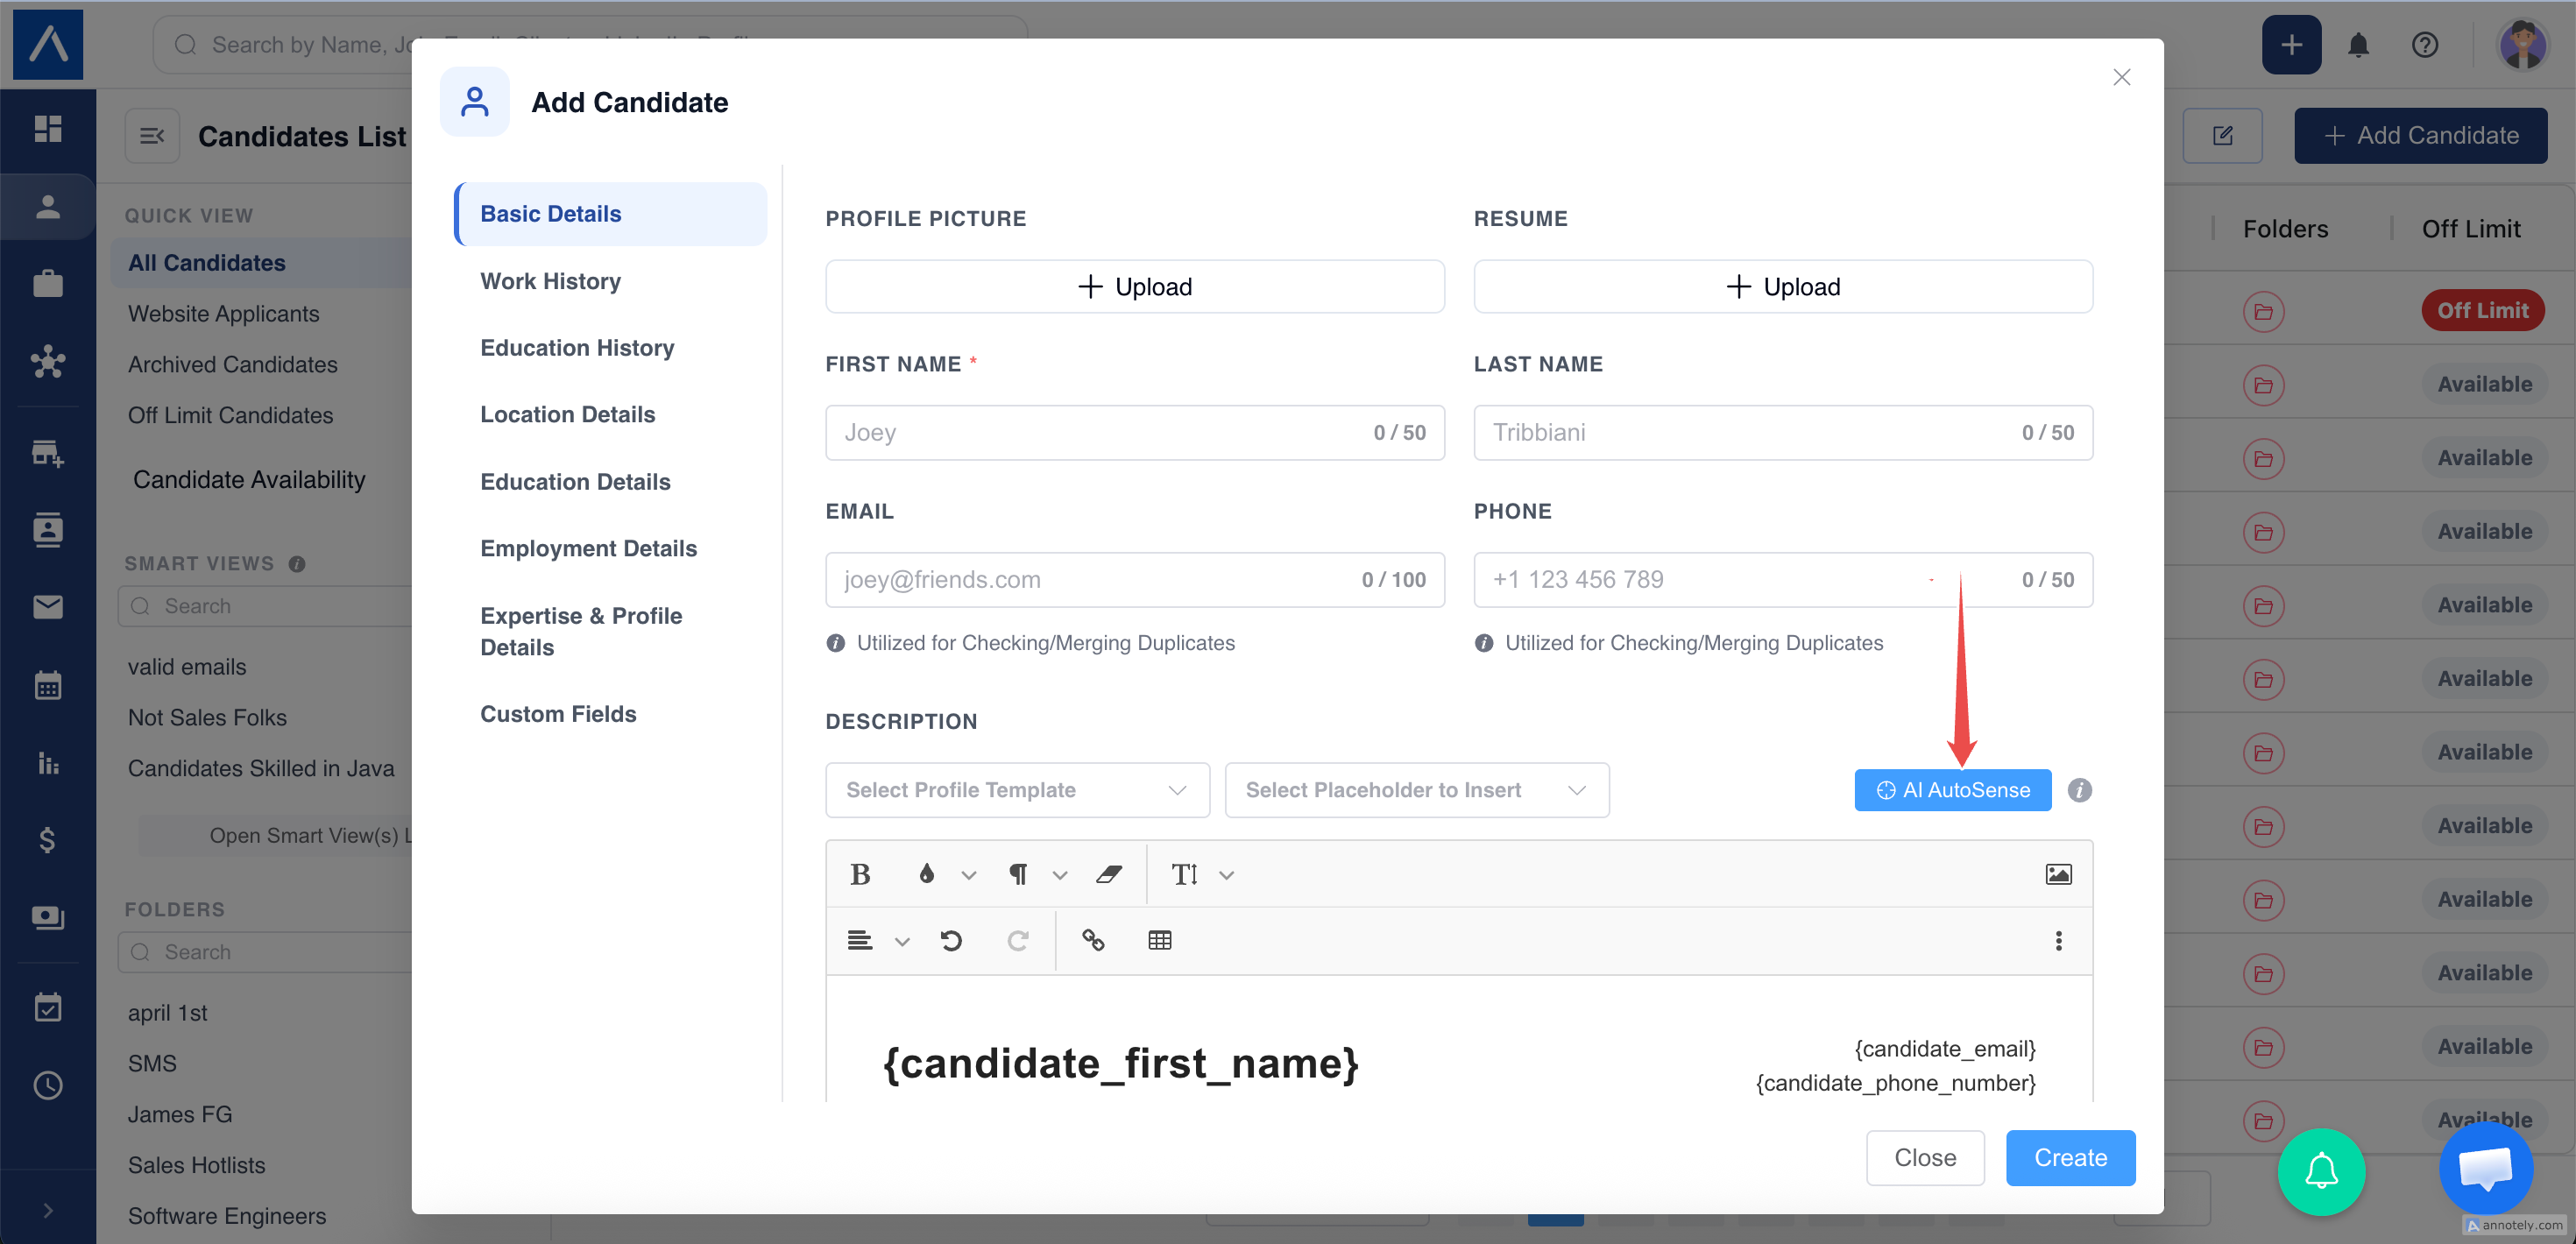Open Candidate Availability view

coord(249,480)
